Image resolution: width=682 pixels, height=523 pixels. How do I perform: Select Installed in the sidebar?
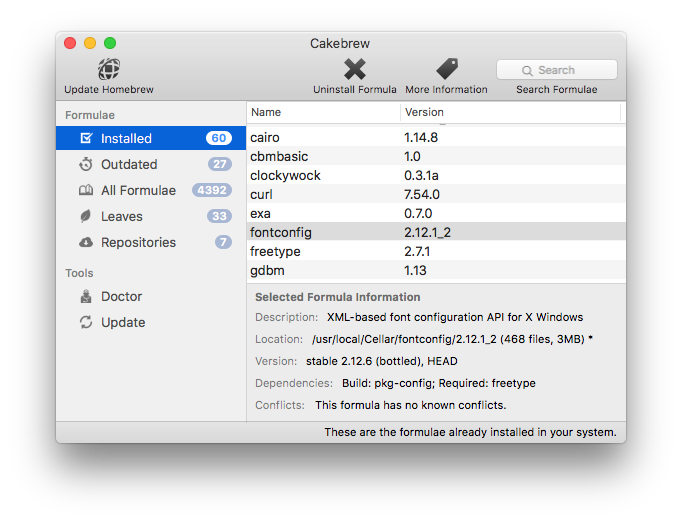151,138
